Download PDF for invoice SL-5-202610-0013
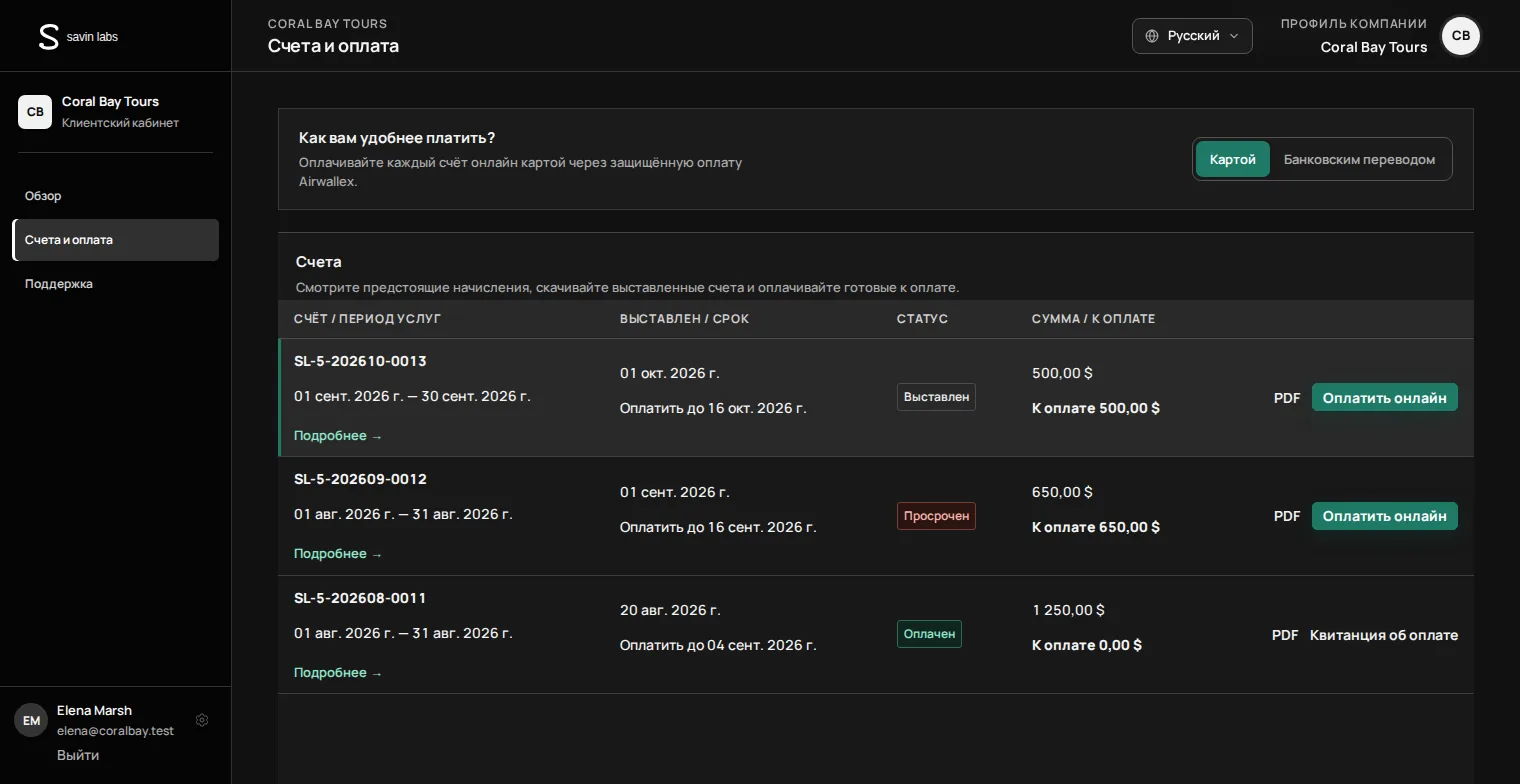1520x784 pixels. 1287,398
